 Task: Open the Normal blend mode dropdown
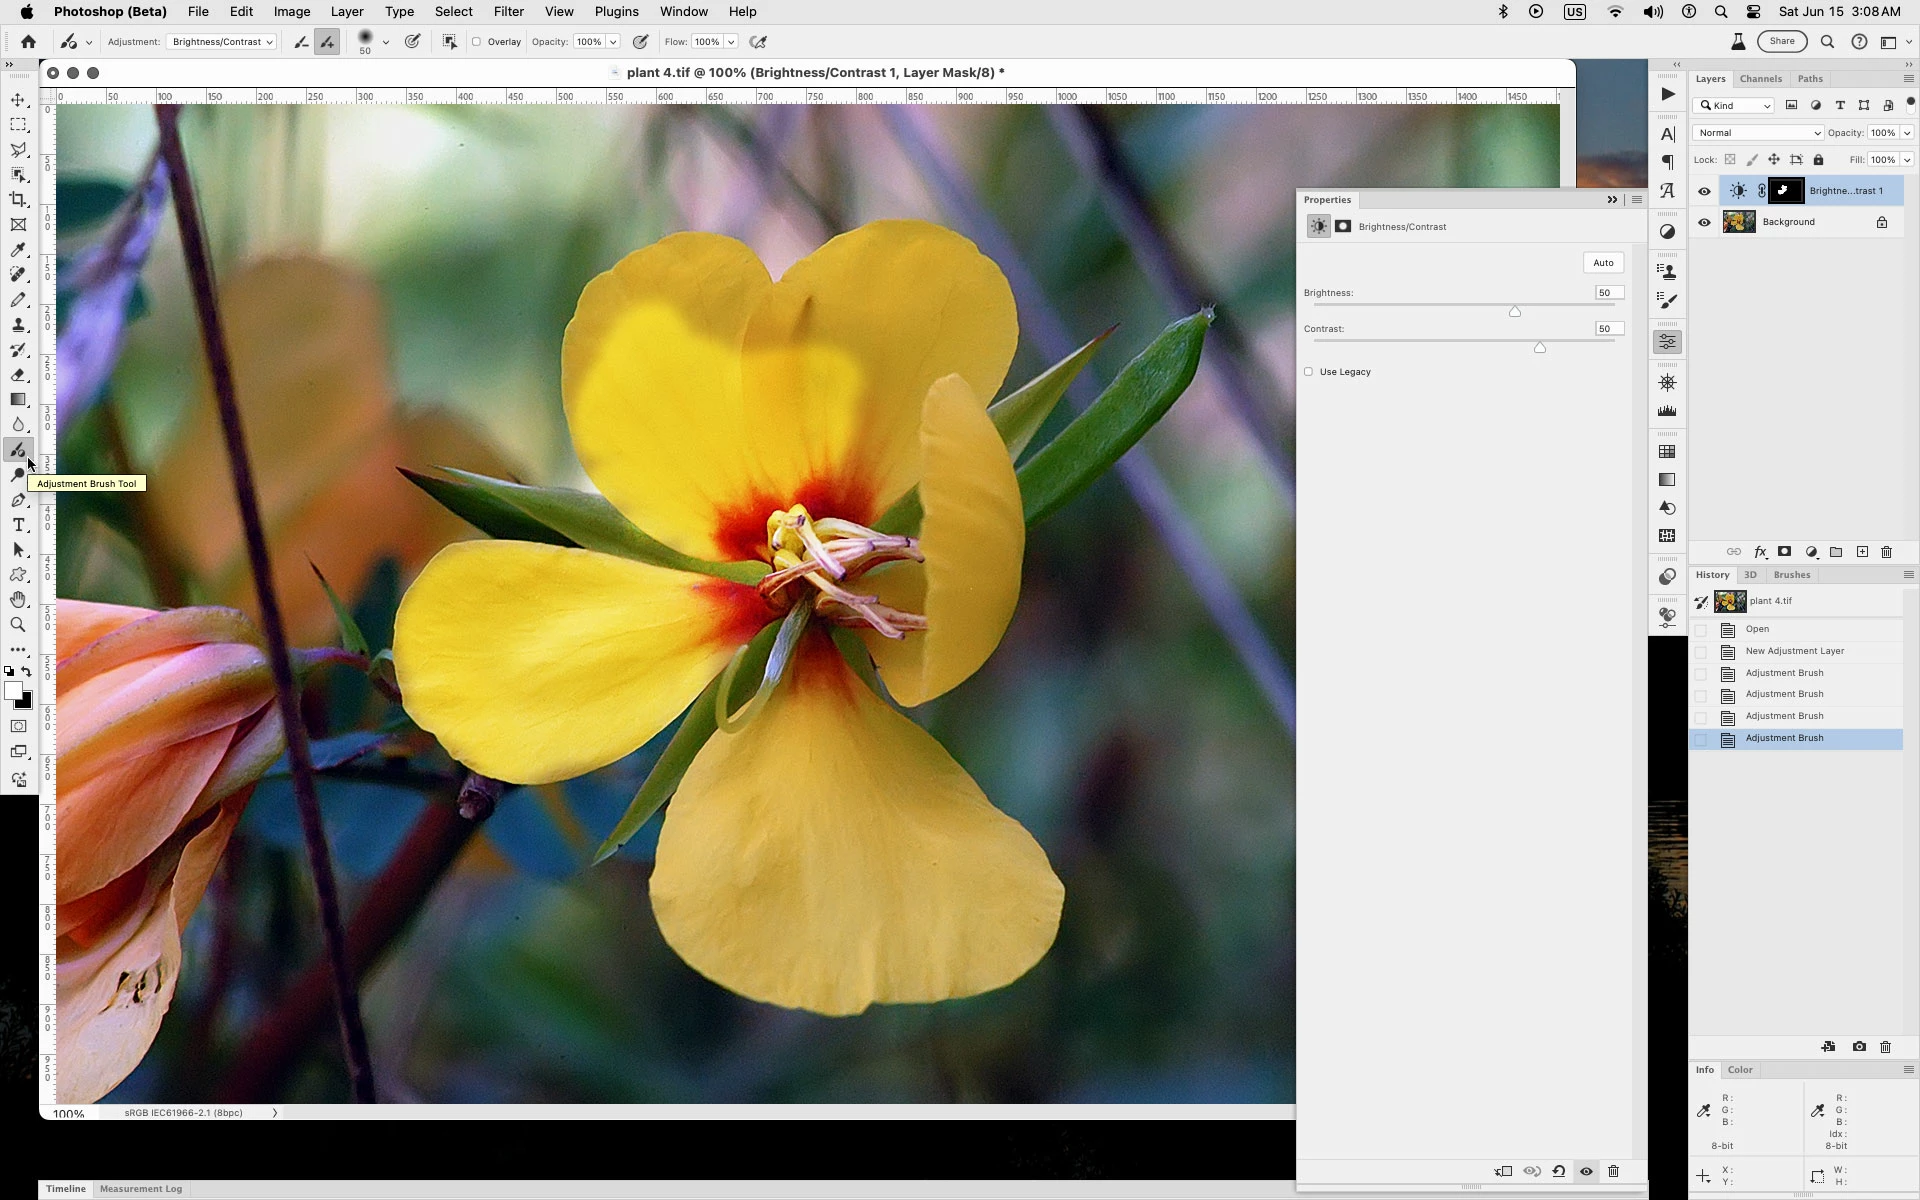(1757, 133)
